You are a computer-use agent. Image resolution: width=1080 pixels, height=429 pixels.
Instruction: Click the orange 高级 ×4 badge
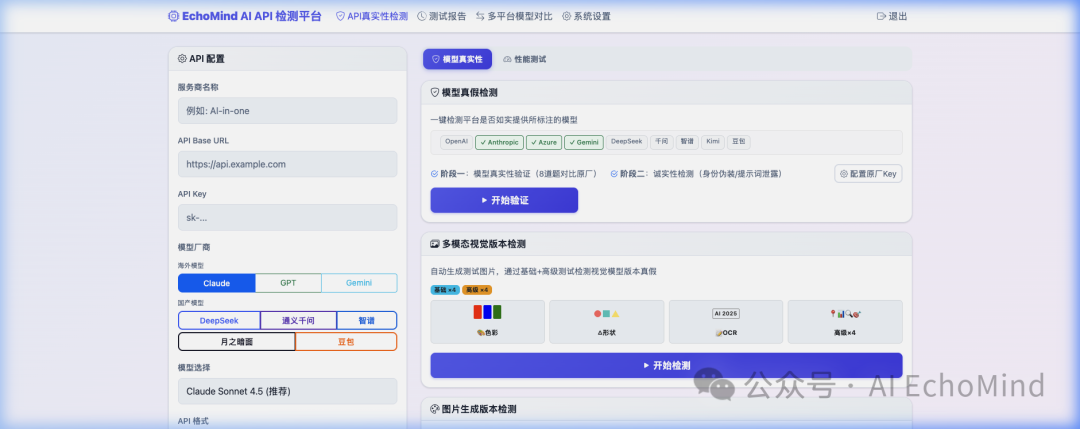(x=477, y=290)
